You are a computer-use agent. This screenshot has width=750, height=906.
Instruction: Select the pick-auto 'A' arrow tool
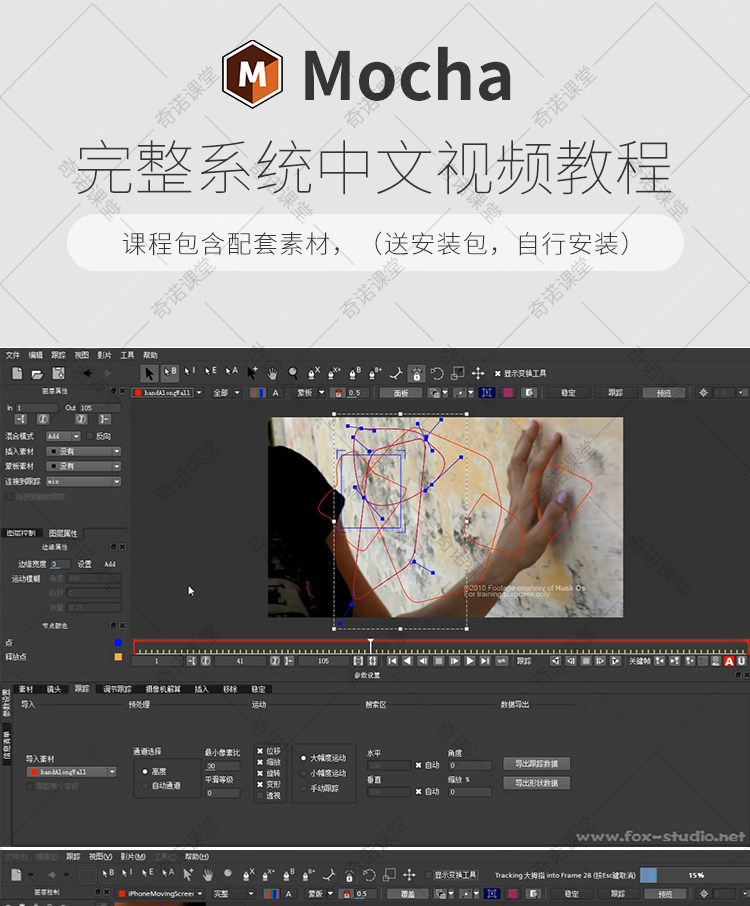pos(232,372)
